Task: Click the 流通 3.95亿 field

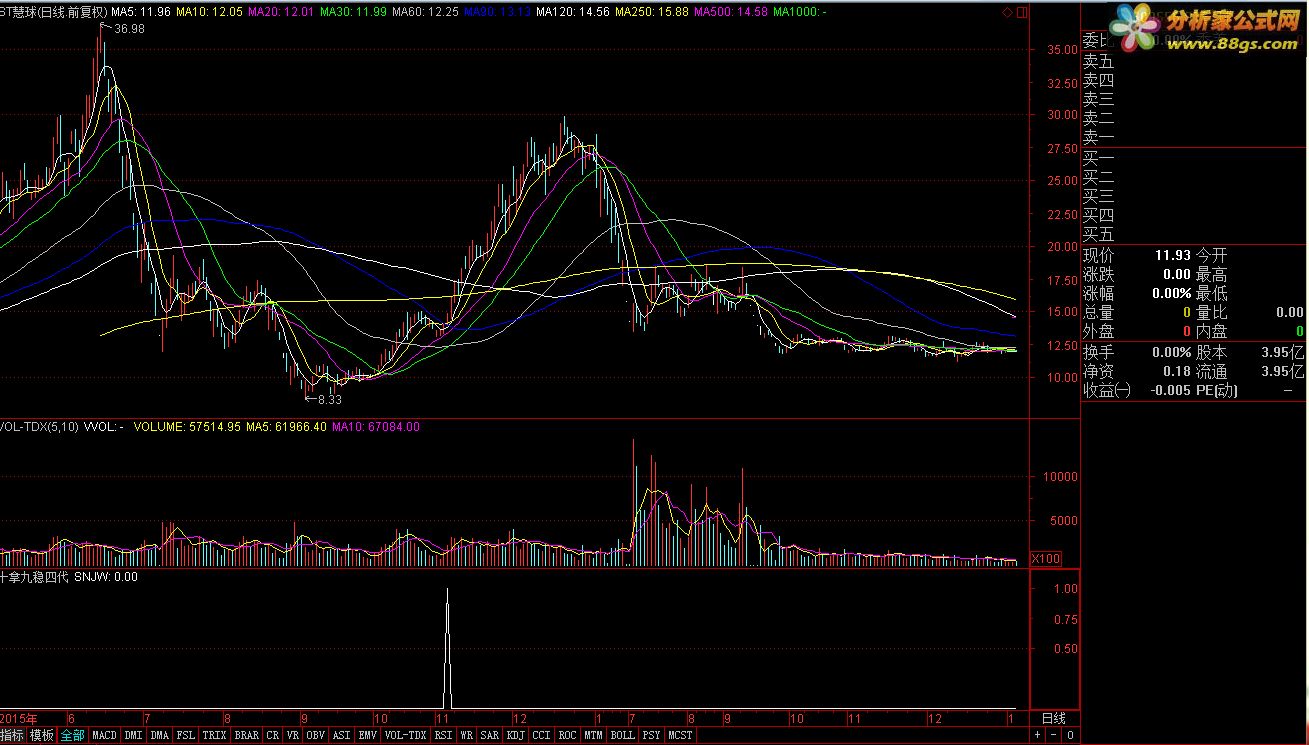Action: coord(1250,371)
